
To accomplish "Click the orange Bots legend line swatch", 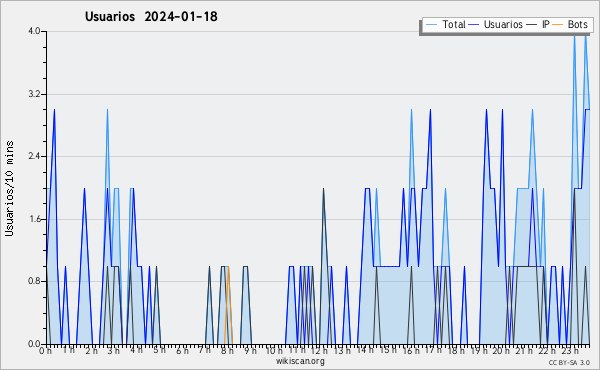I will pos(558,25).
